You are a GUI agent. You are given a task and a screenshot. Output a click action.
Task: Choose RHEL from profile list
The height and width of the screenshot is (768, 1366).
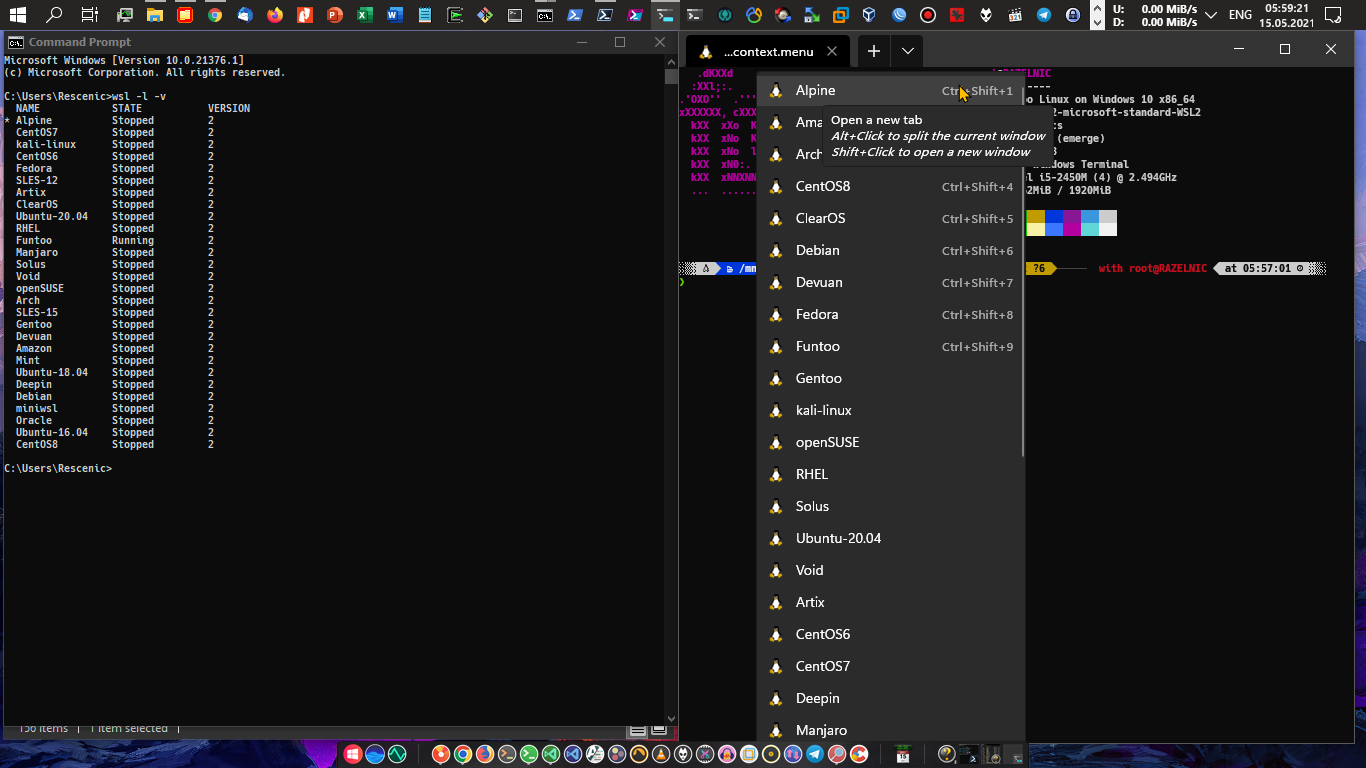coord(891,474)
